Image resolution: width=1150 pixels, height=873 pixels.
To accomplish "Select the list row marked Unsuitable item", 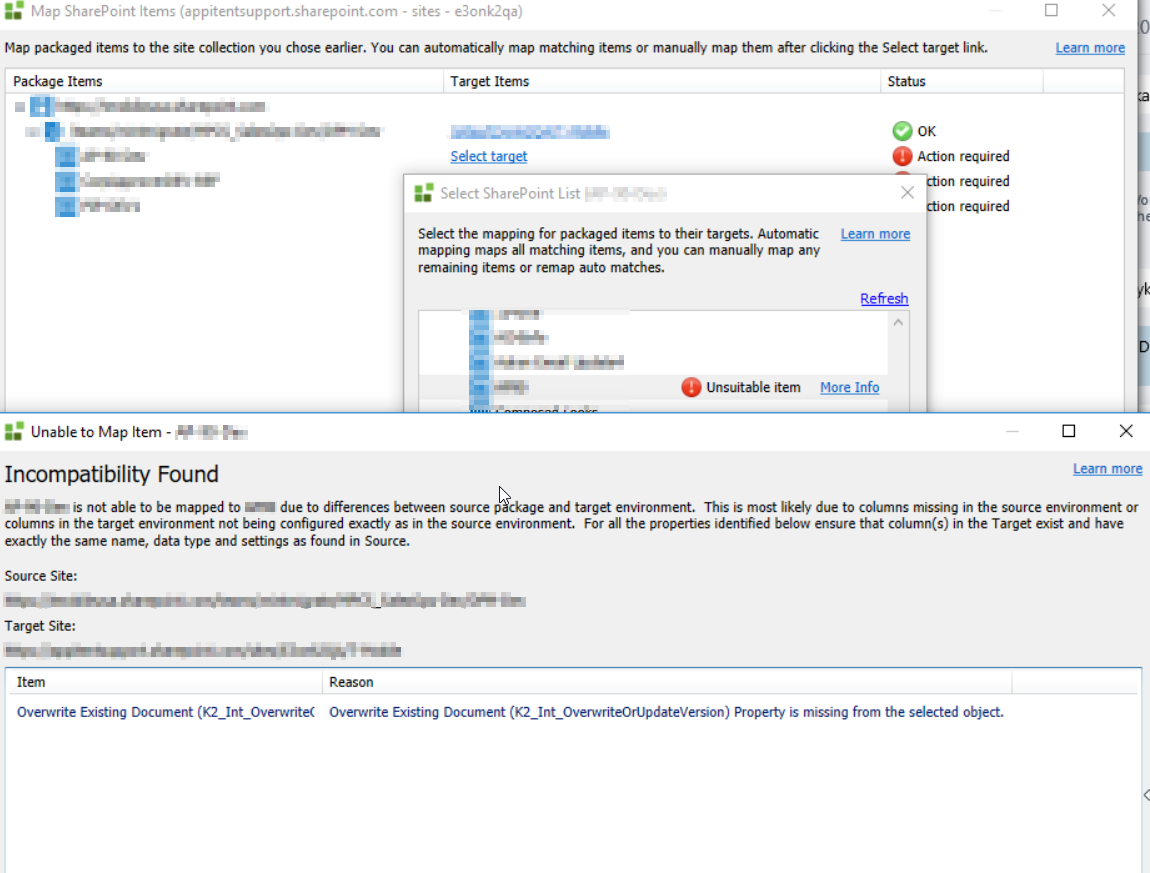I will tap(653, 387).
